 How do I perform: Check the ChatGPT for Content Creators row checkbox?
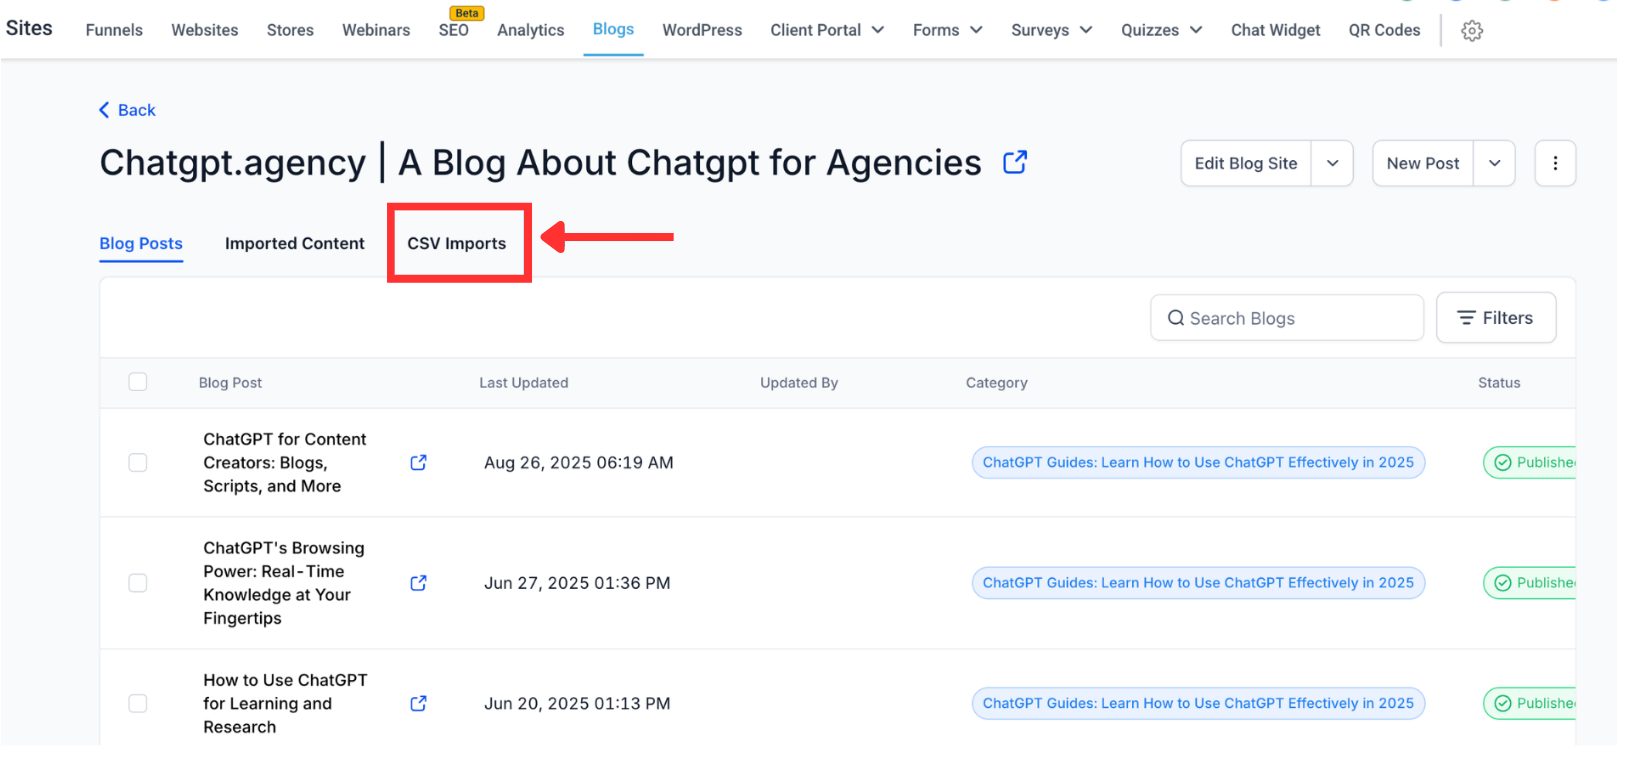[138, 462]
